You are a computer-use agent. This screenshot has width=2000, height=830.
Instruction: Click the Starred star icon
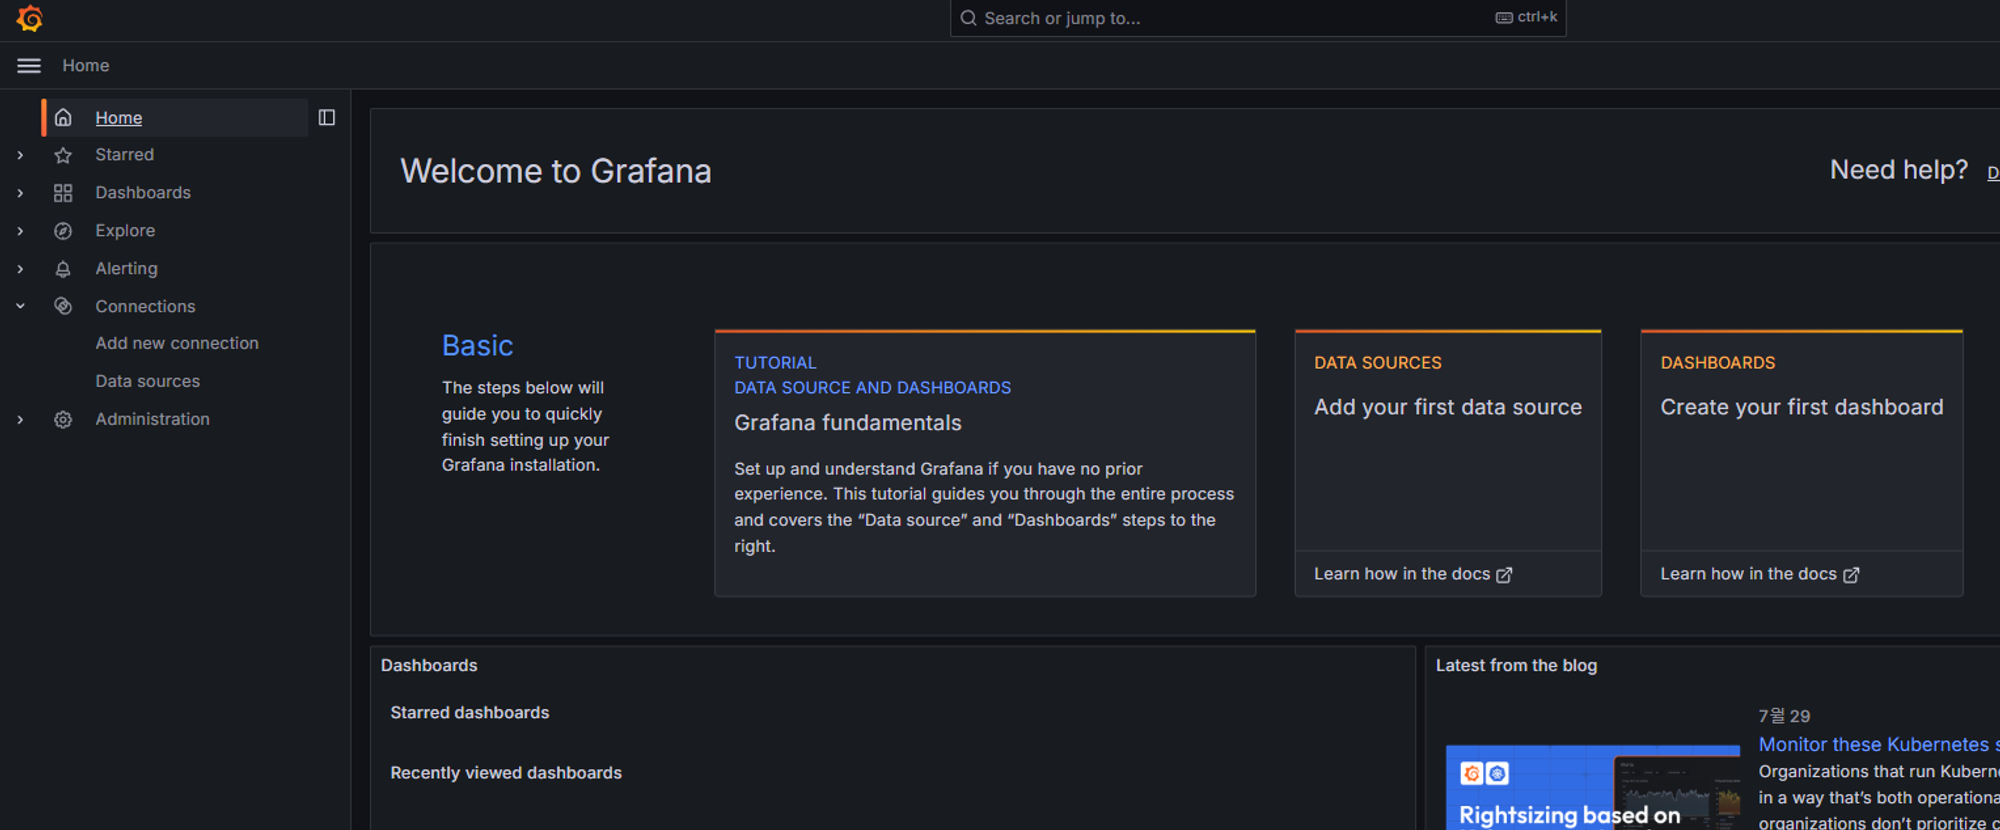63,155
